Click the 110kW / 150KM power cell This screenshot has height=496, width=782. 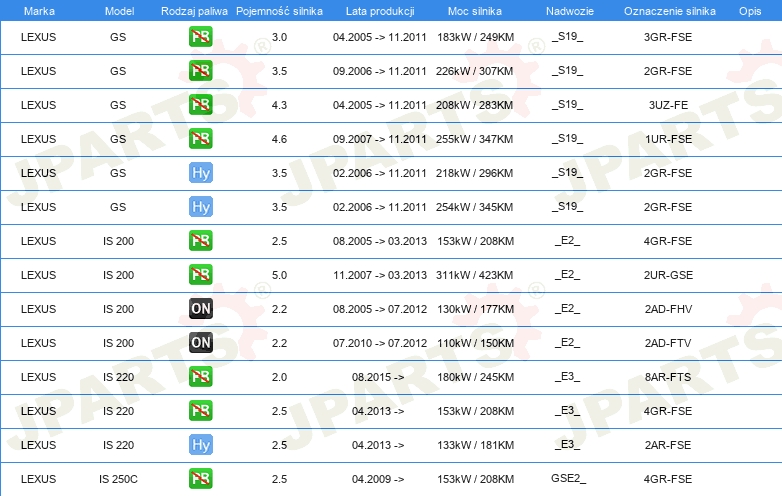point(475,343)
